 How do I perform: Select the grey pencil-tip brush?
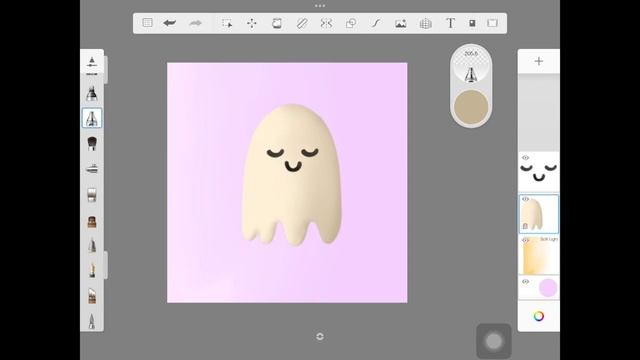point(92,245)
